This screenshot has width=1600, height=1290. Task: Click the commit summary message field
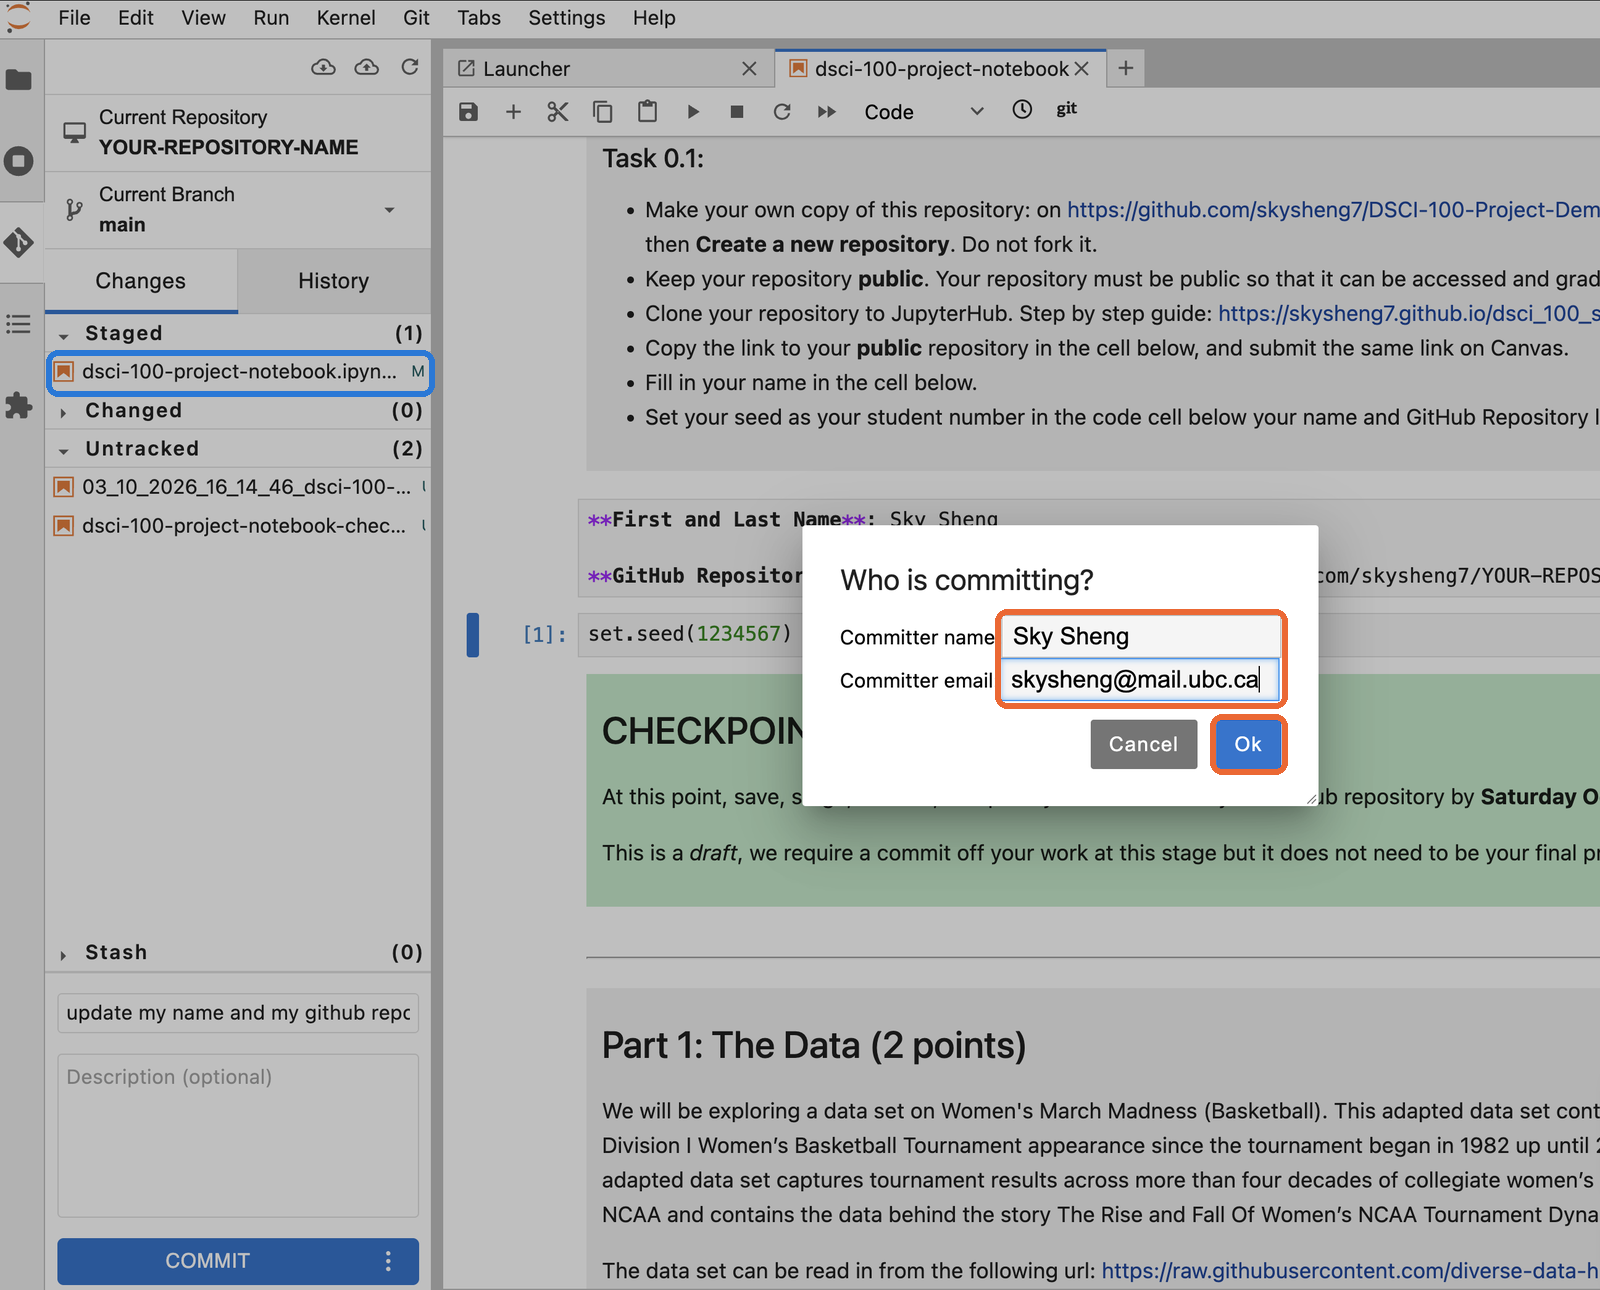pyautogui.click(x=238, y=1013)
